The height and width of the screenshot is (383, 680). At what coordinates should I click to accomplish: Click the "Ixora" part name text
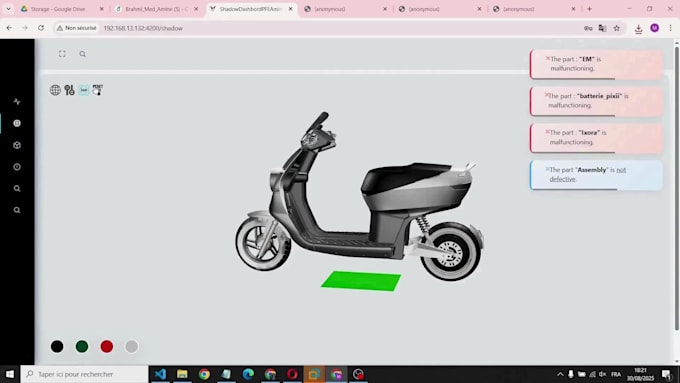(x=589, y=132)
